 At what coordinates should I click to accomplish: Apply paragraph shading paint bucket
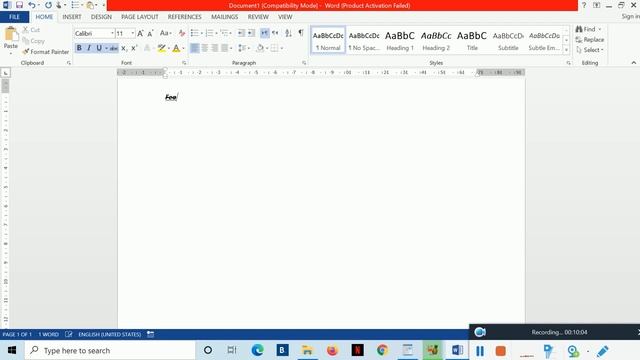[260, 48]
